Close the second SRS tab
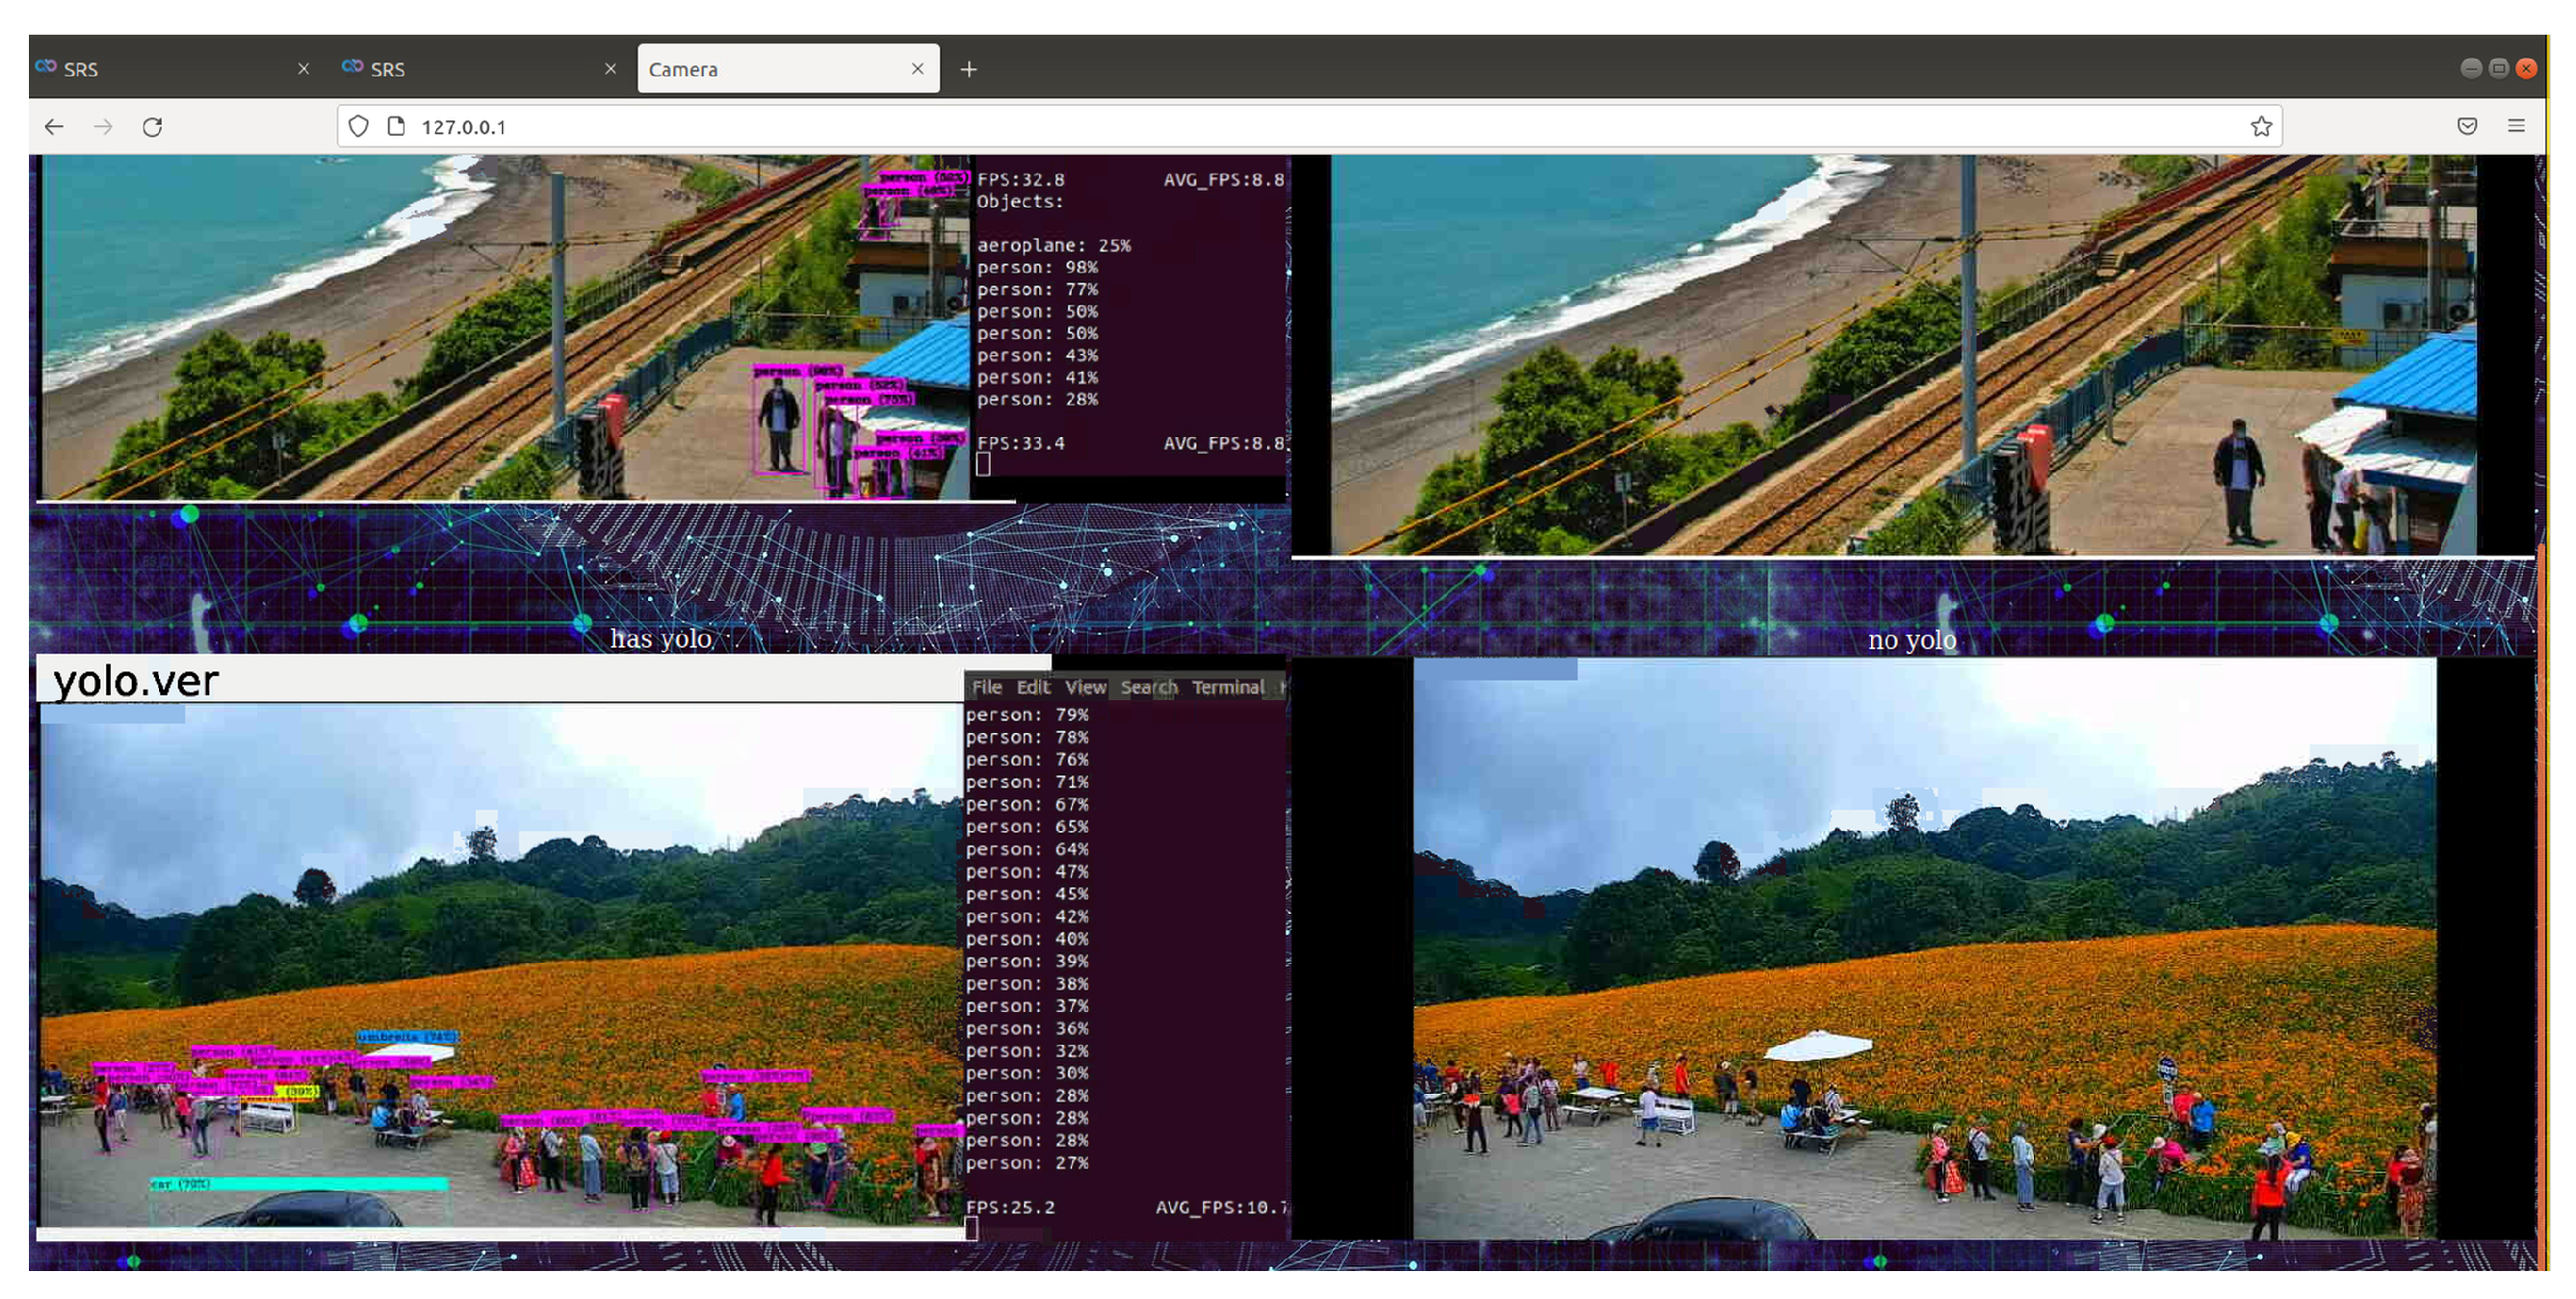The width and height of the screenshot is (2576, 1299). (x=610, y=69)
